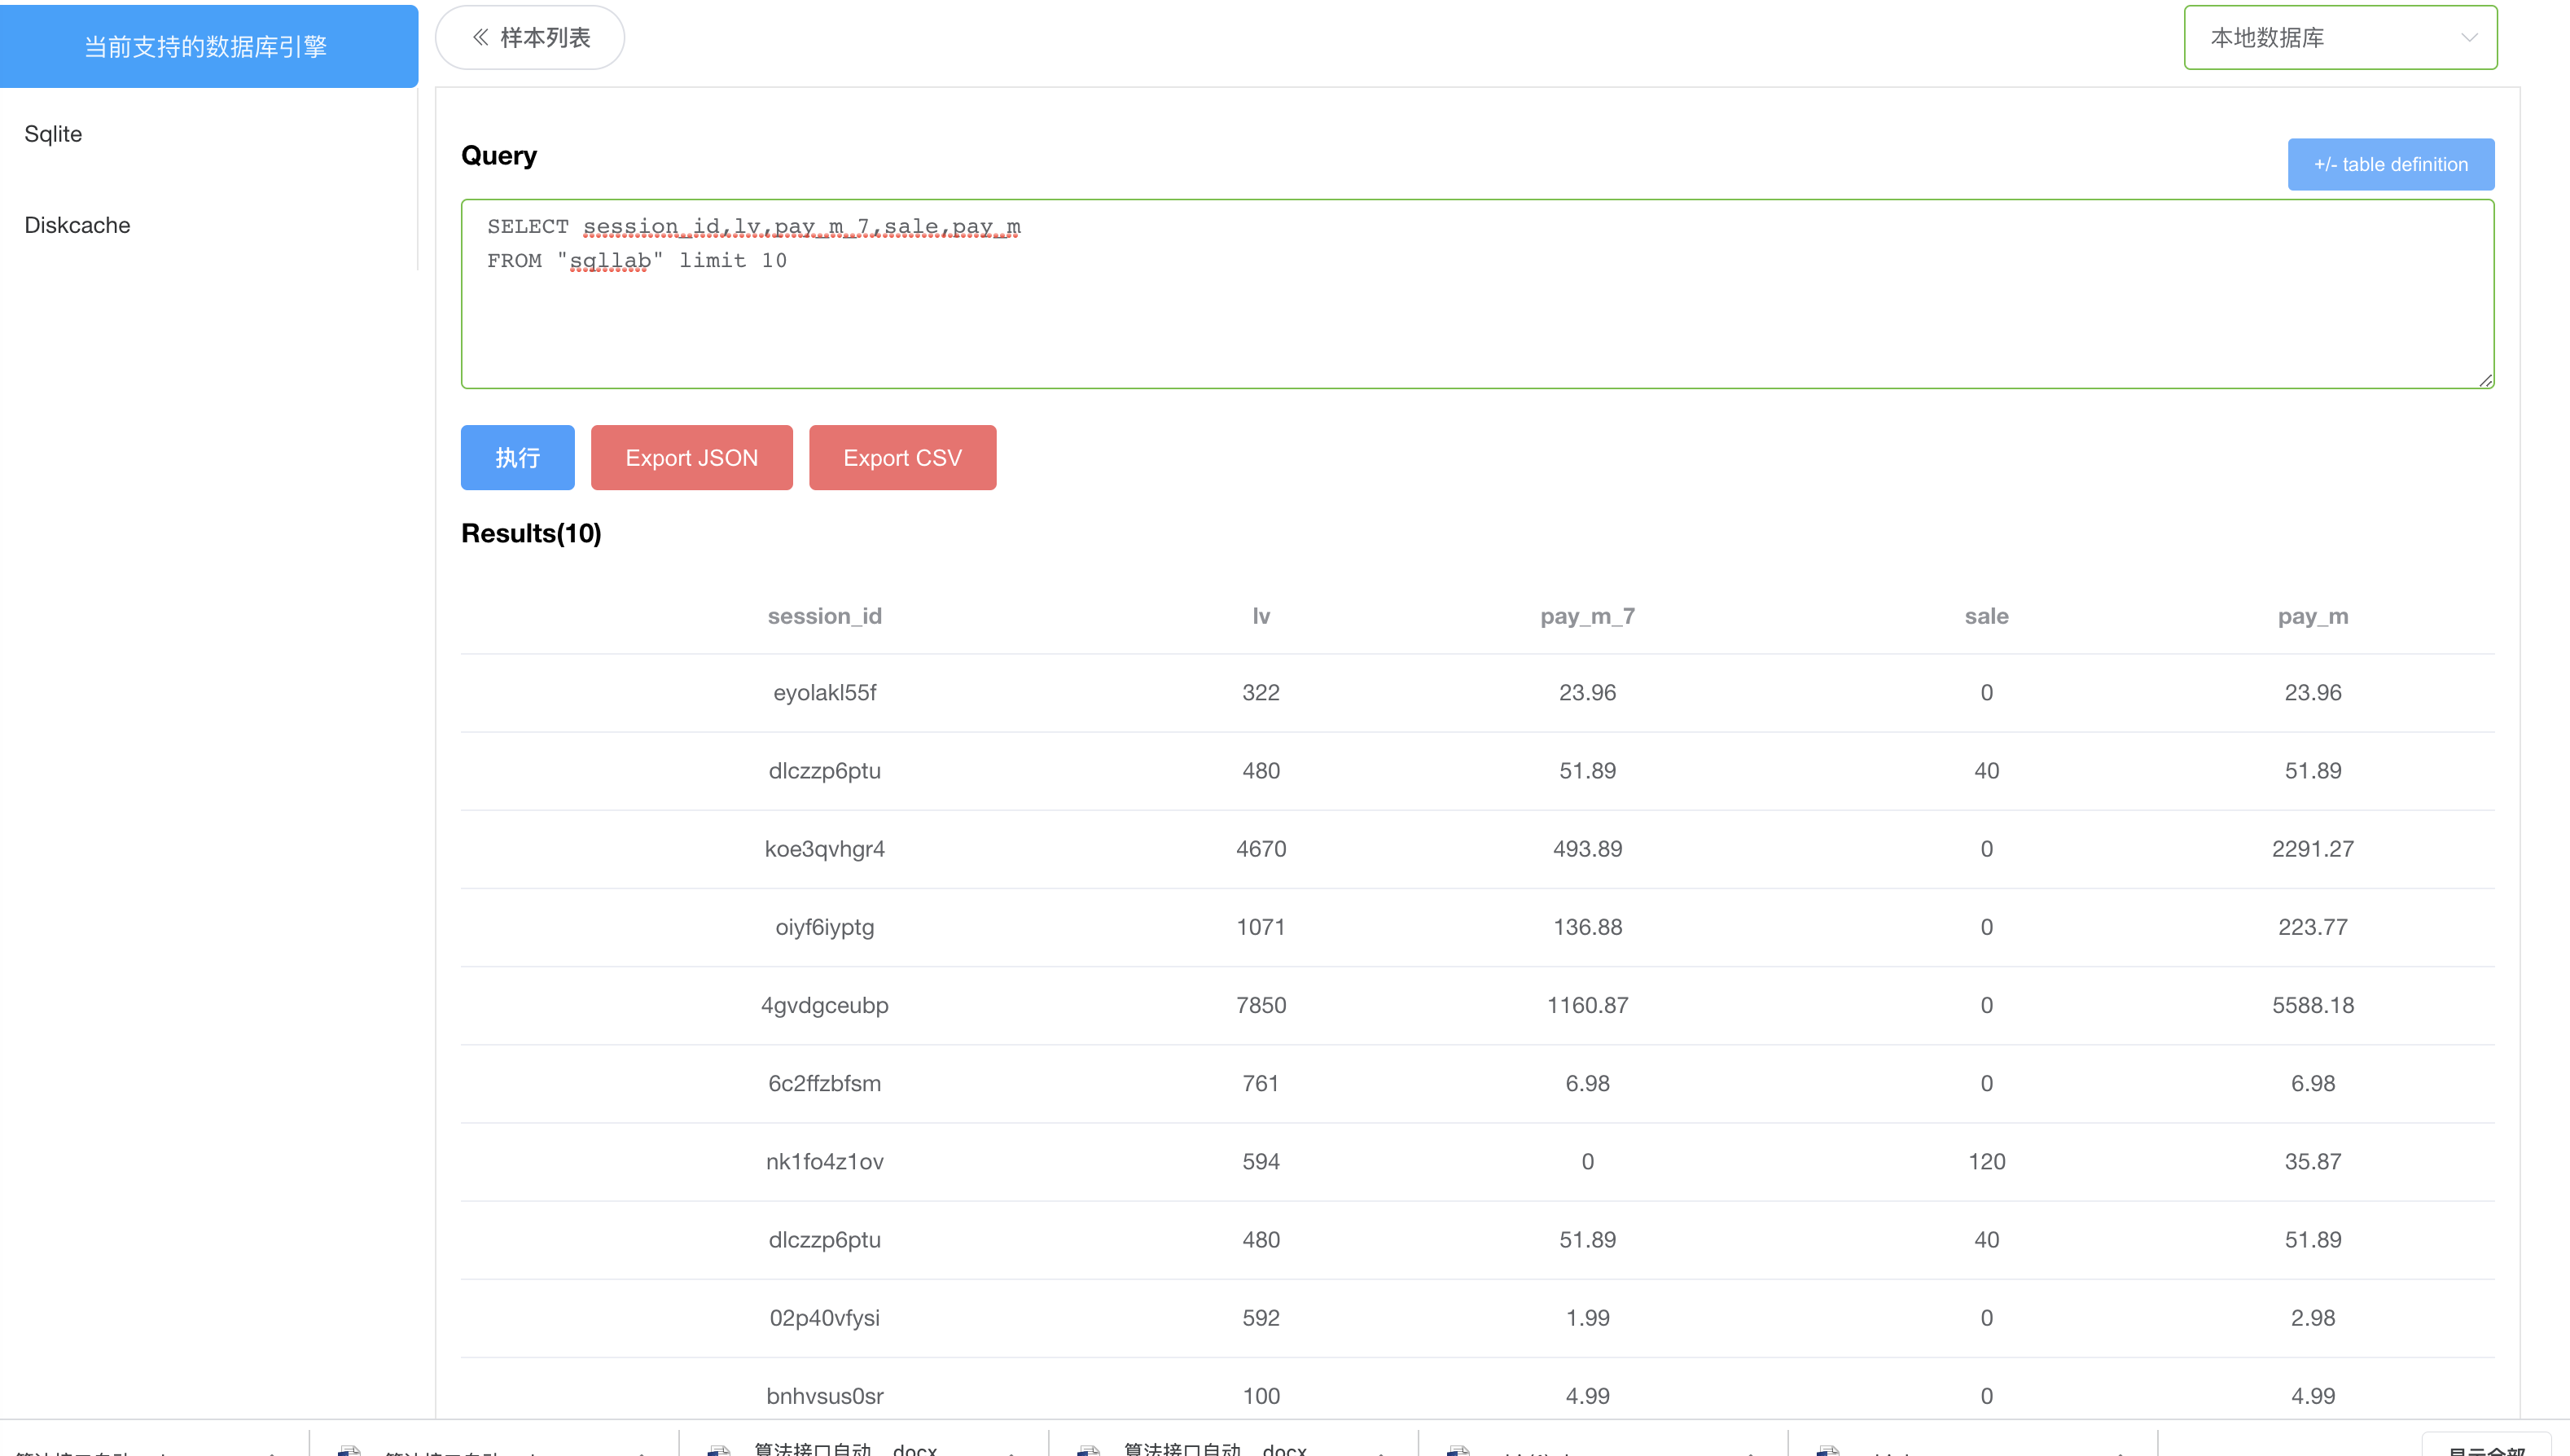The image size is (2570, 1456).
Task: Select Sqlite in the engine list
Action: [53, 134]
